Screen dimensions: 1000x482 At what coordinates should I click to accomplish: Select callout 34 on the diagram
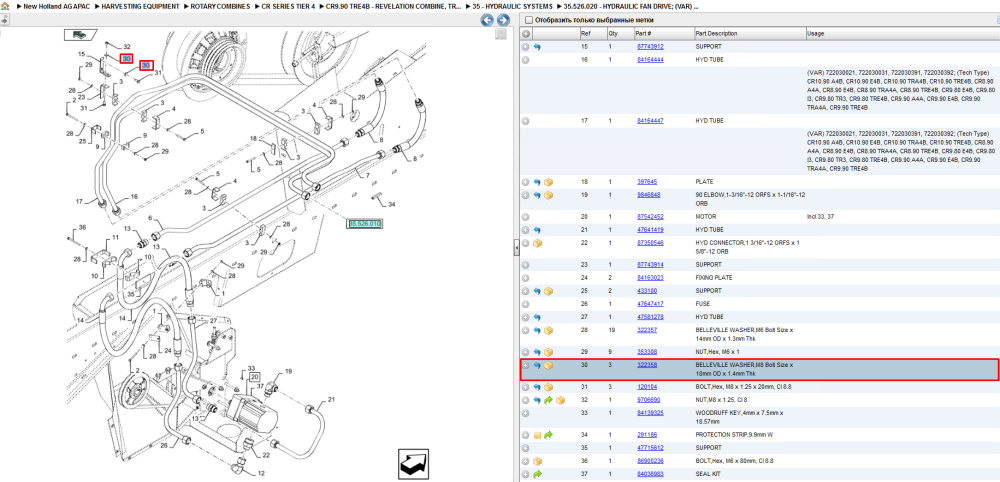[392, 205]
